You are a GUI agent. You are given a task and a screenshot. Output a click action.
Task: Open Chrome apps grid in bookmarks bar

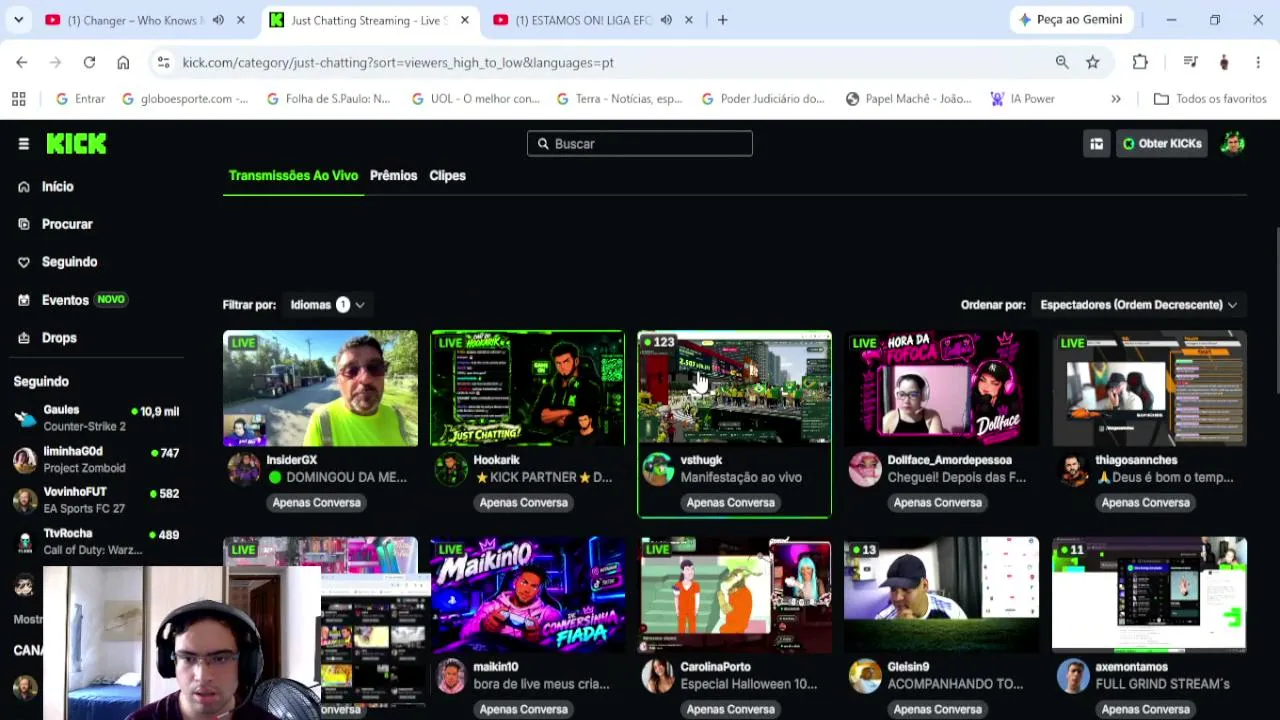(18, 99)
